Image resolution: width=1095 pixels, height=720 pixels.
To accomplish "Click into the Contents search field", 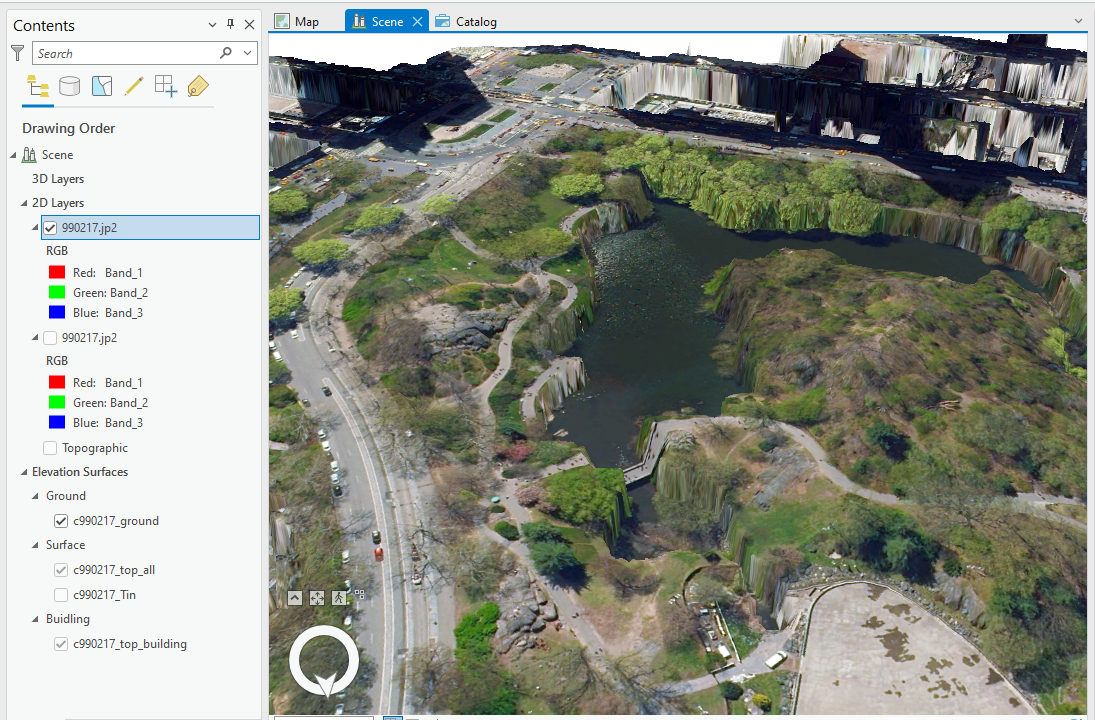I will point(125,53).
